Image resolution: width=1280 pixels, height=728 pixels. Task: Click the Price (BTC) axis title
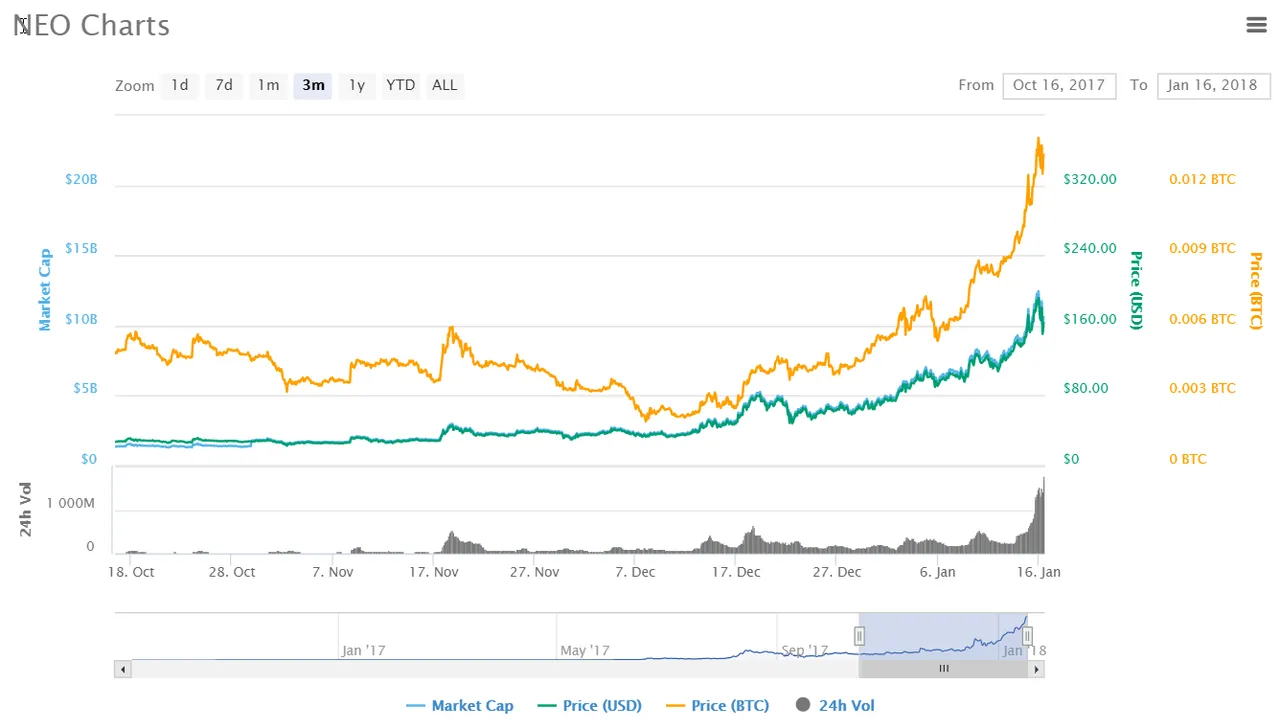[x=1256, y=290]
